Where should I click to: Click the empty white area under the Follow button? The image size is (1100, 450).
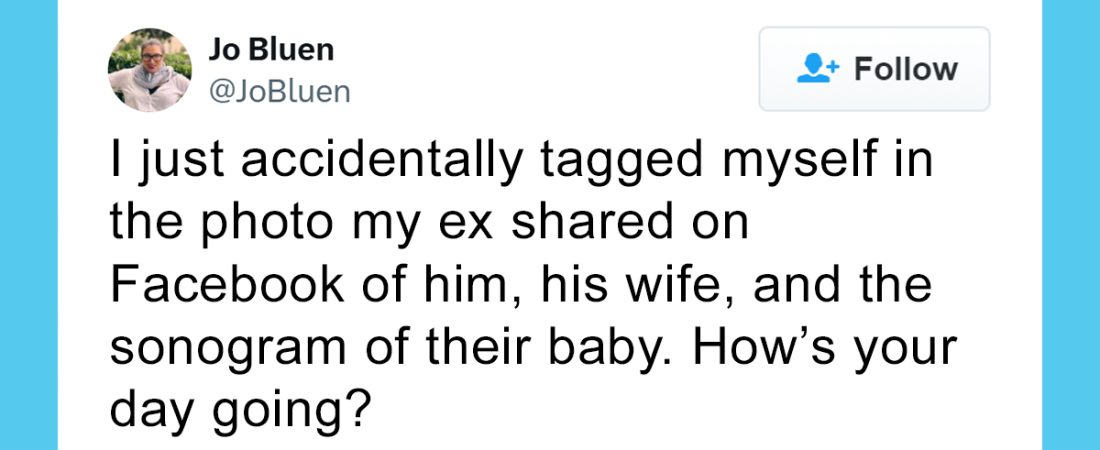[x=874, y=126]
